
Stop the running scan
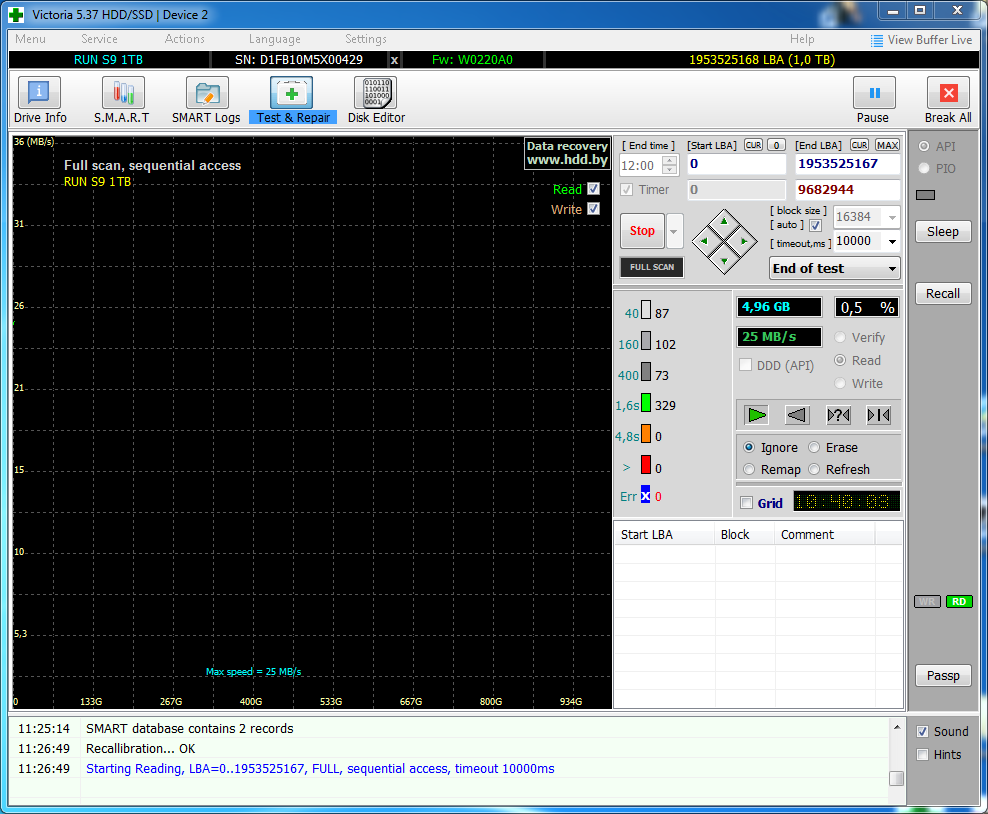pos(642,231)
